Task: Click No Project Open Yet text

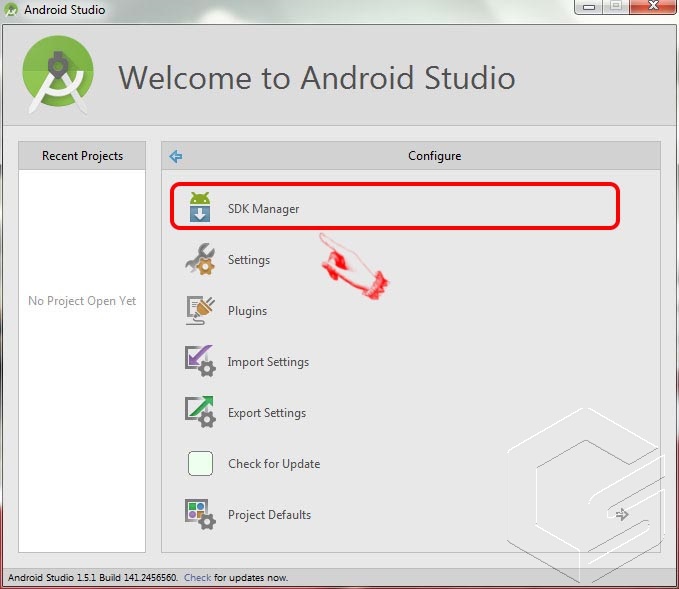Action: click(82, 301)
